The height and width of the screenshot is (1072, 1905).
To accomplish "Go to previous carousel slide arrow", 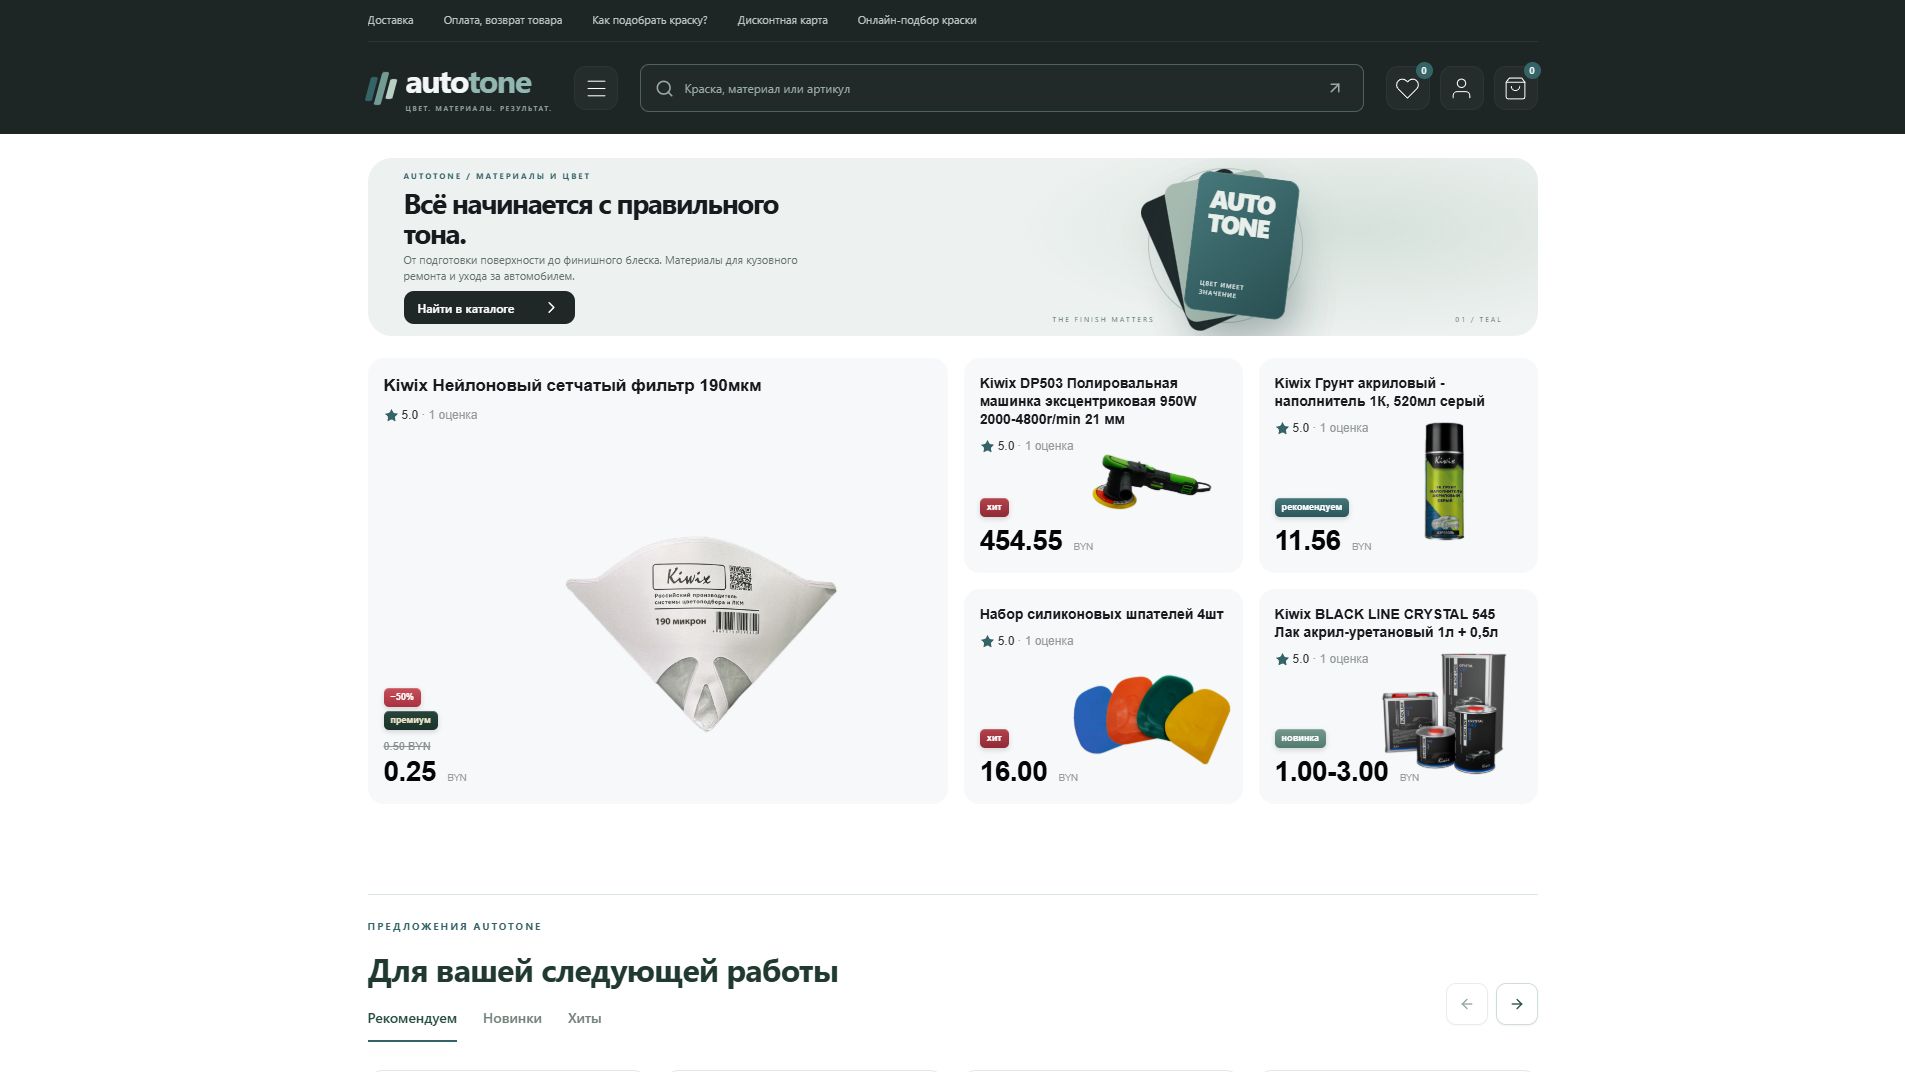I will click(1466, 1004).
